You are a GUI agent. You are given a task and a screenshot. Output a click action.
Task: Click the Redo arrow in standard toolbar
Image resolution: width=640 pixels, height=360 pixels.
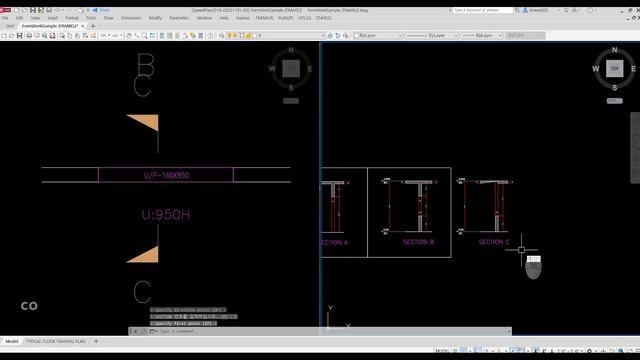[115, 36]
